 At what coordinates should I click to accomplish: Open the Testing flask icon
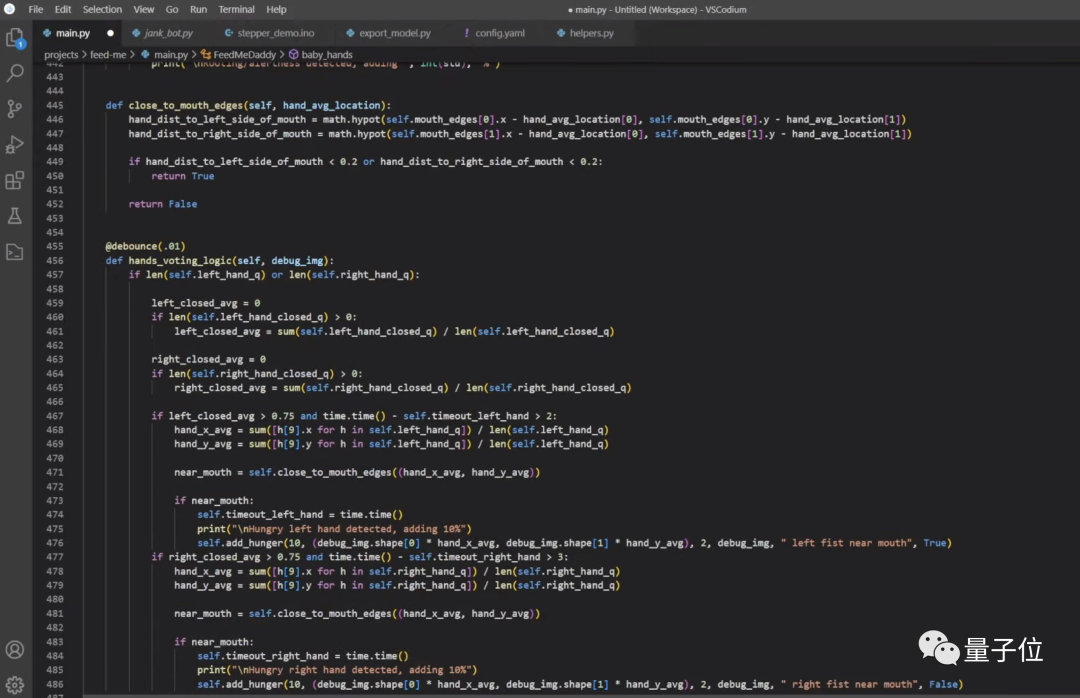tap(15, 216)
